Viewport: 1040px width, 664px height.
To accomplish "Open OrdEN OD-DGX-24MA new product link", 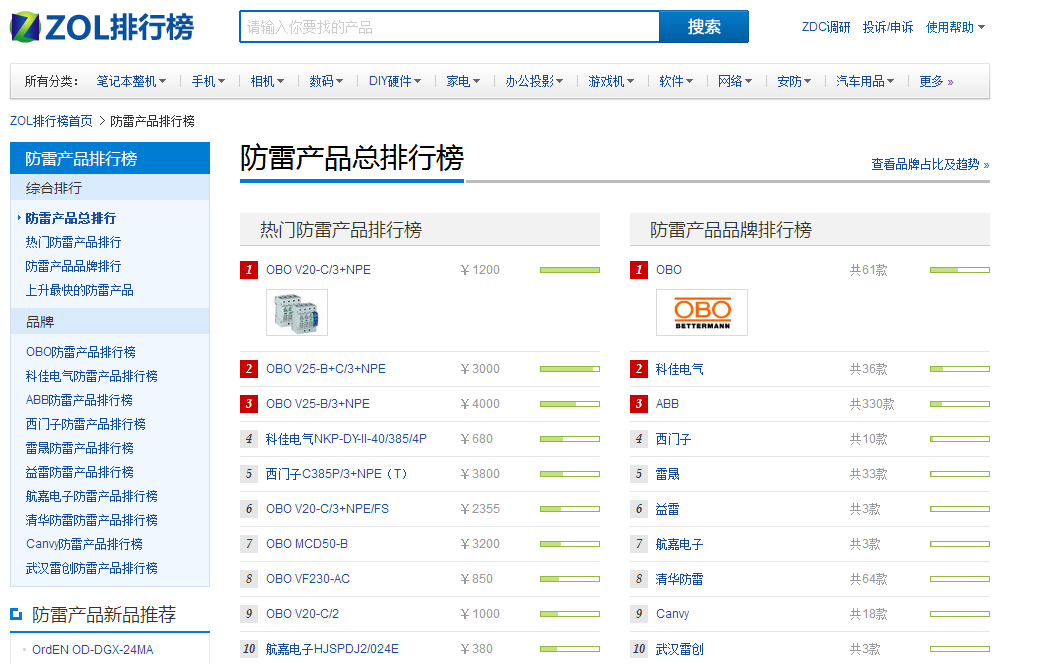I will pos(93,649).
